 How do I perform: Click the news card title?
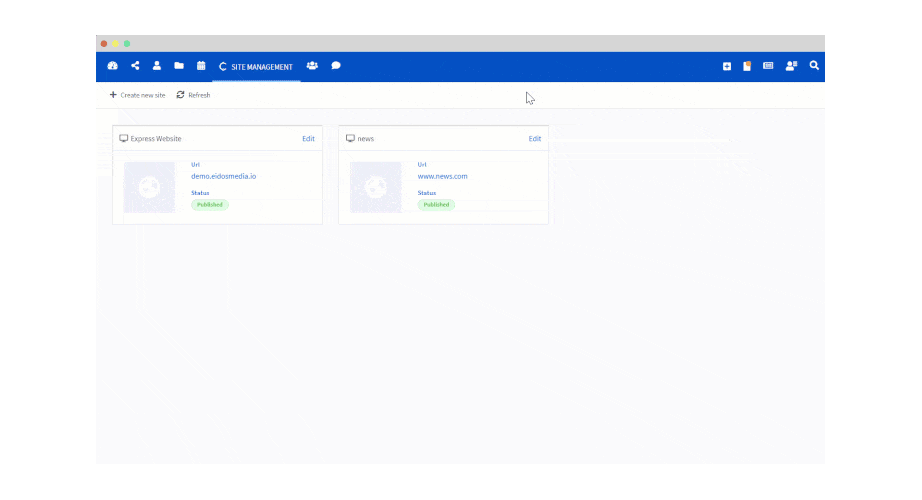point(365,139)
